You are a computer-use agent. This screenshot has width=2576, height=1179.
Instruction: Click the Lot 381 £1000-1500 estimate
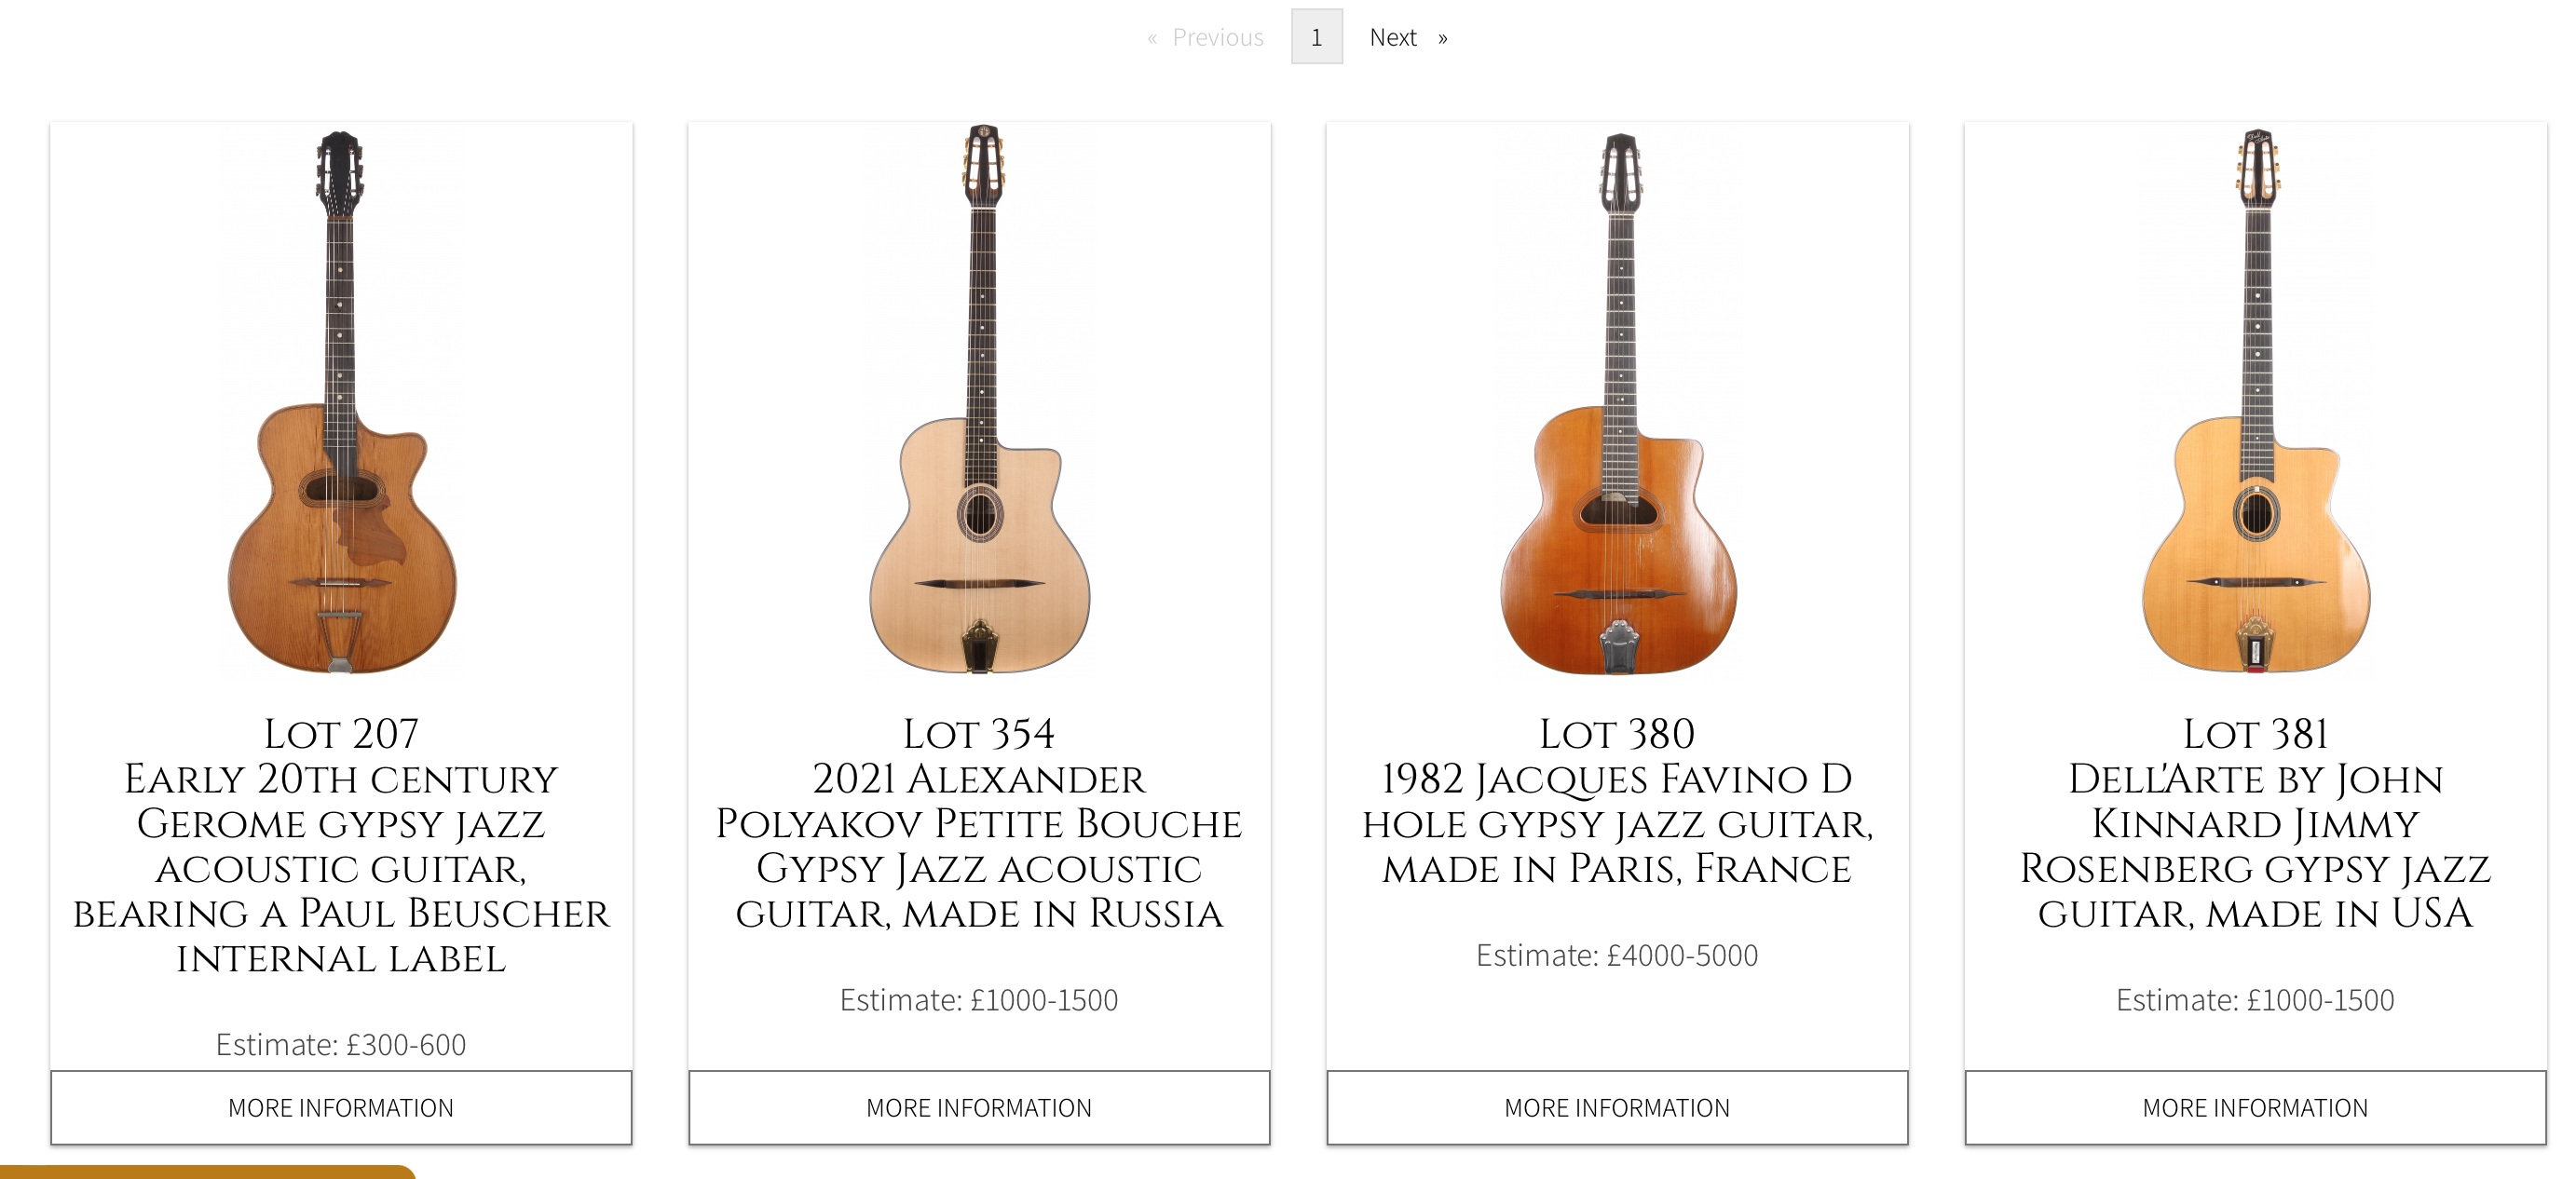click(x=2255, y=1000)
